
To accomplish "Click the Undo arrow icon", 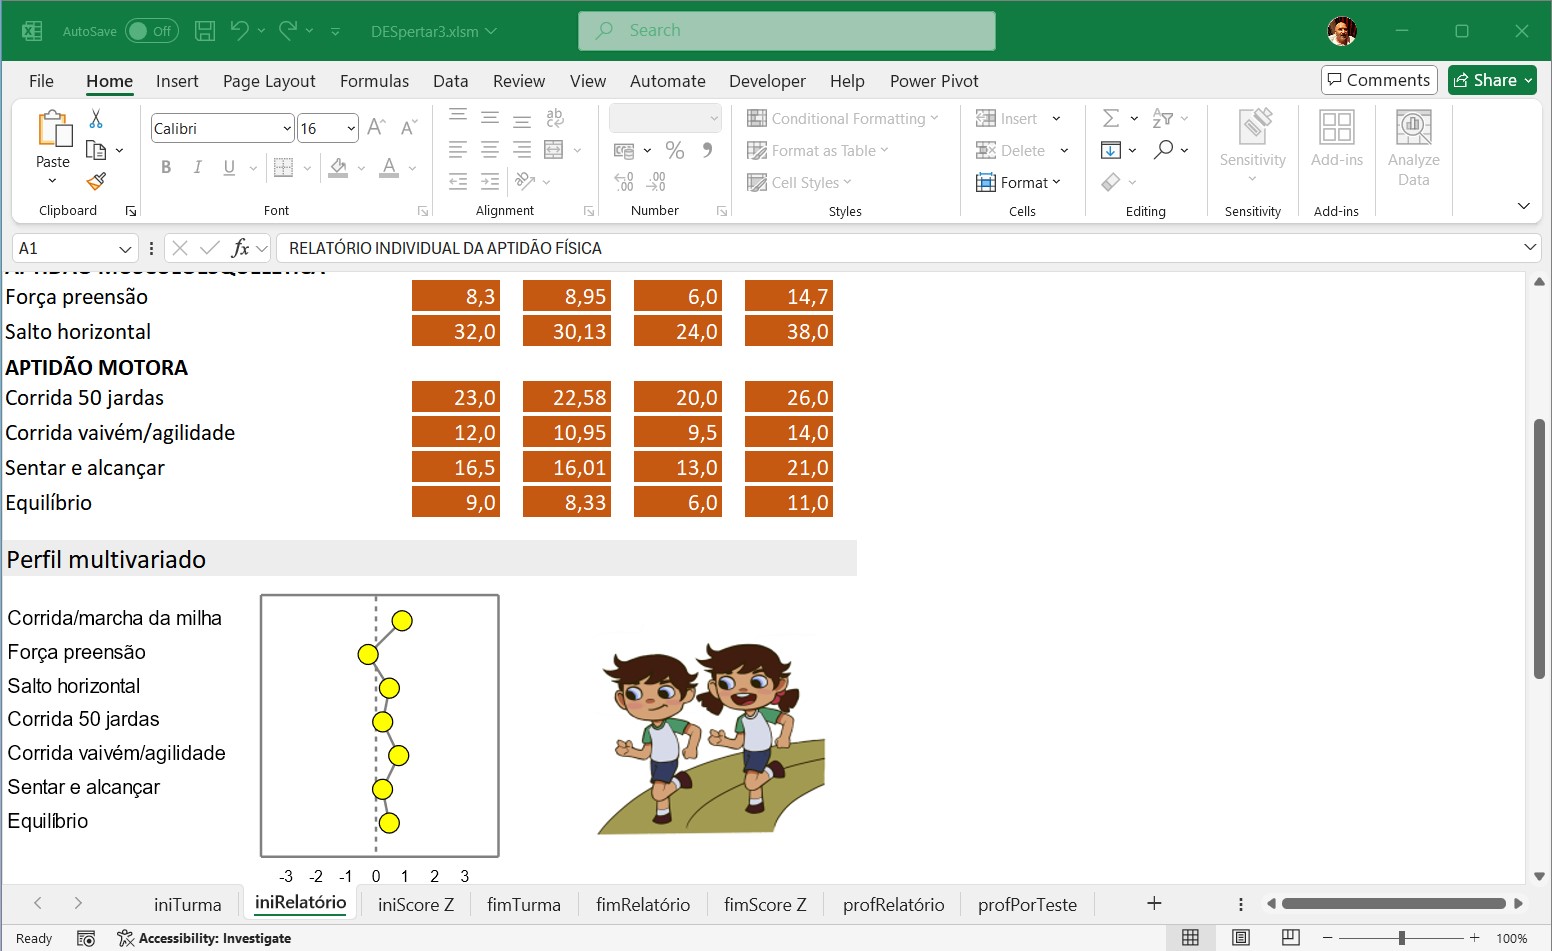I will [x=239, y=31].
